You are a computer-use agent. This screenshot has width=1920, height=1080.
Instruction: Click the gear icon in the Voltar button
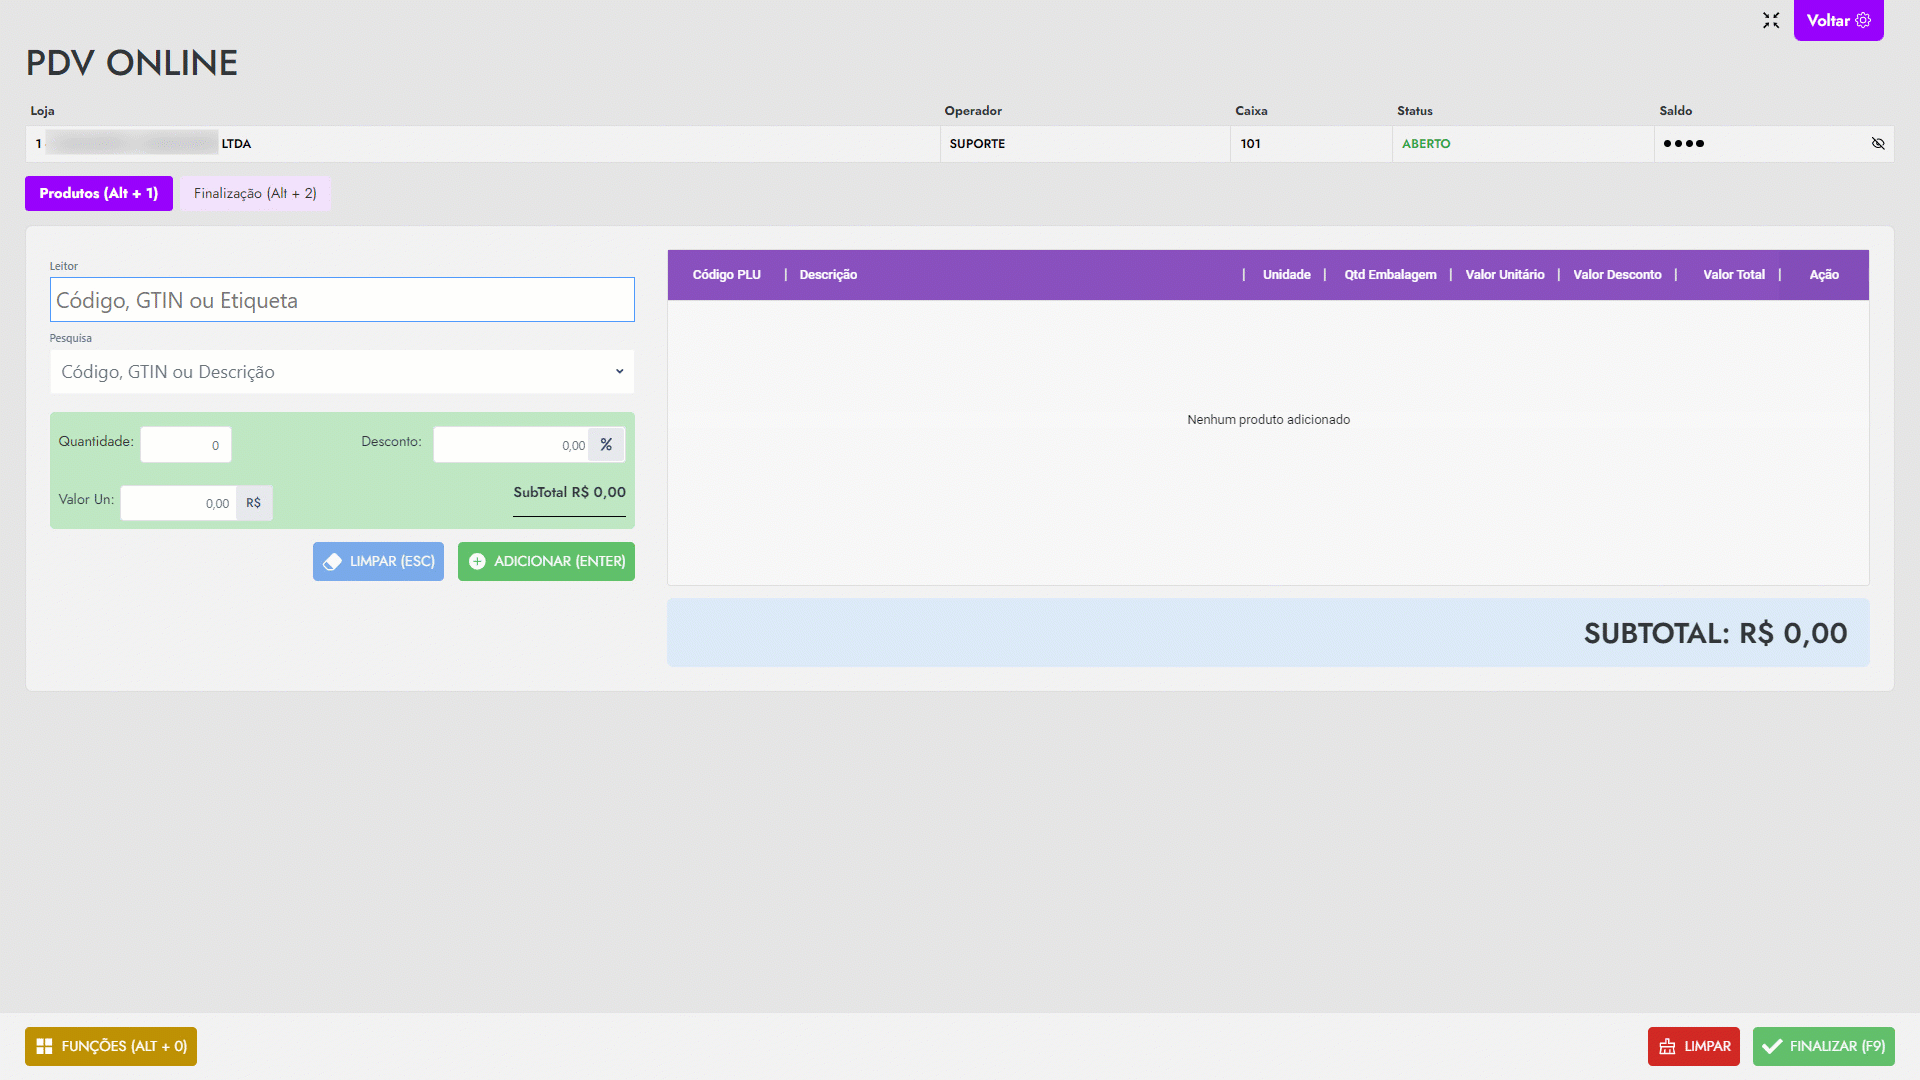coord(1863,20)
